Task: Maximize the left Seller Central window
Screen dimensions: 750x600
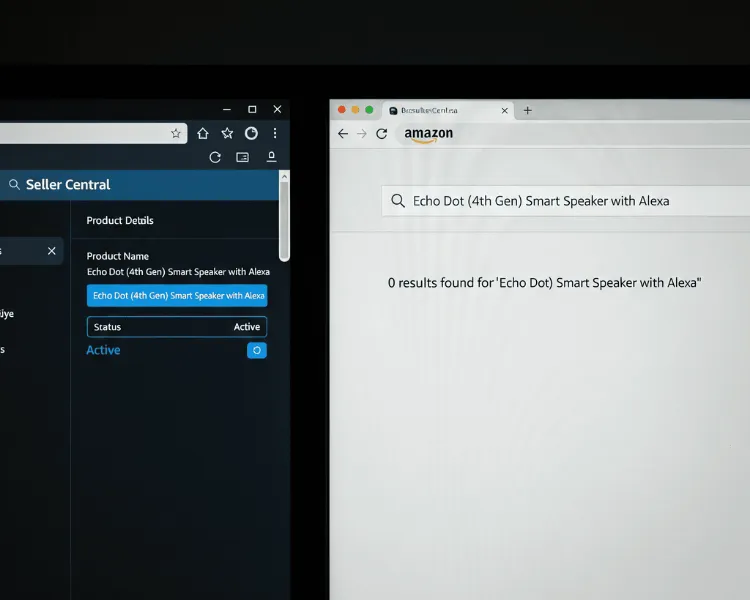Action: click(252, 109)
